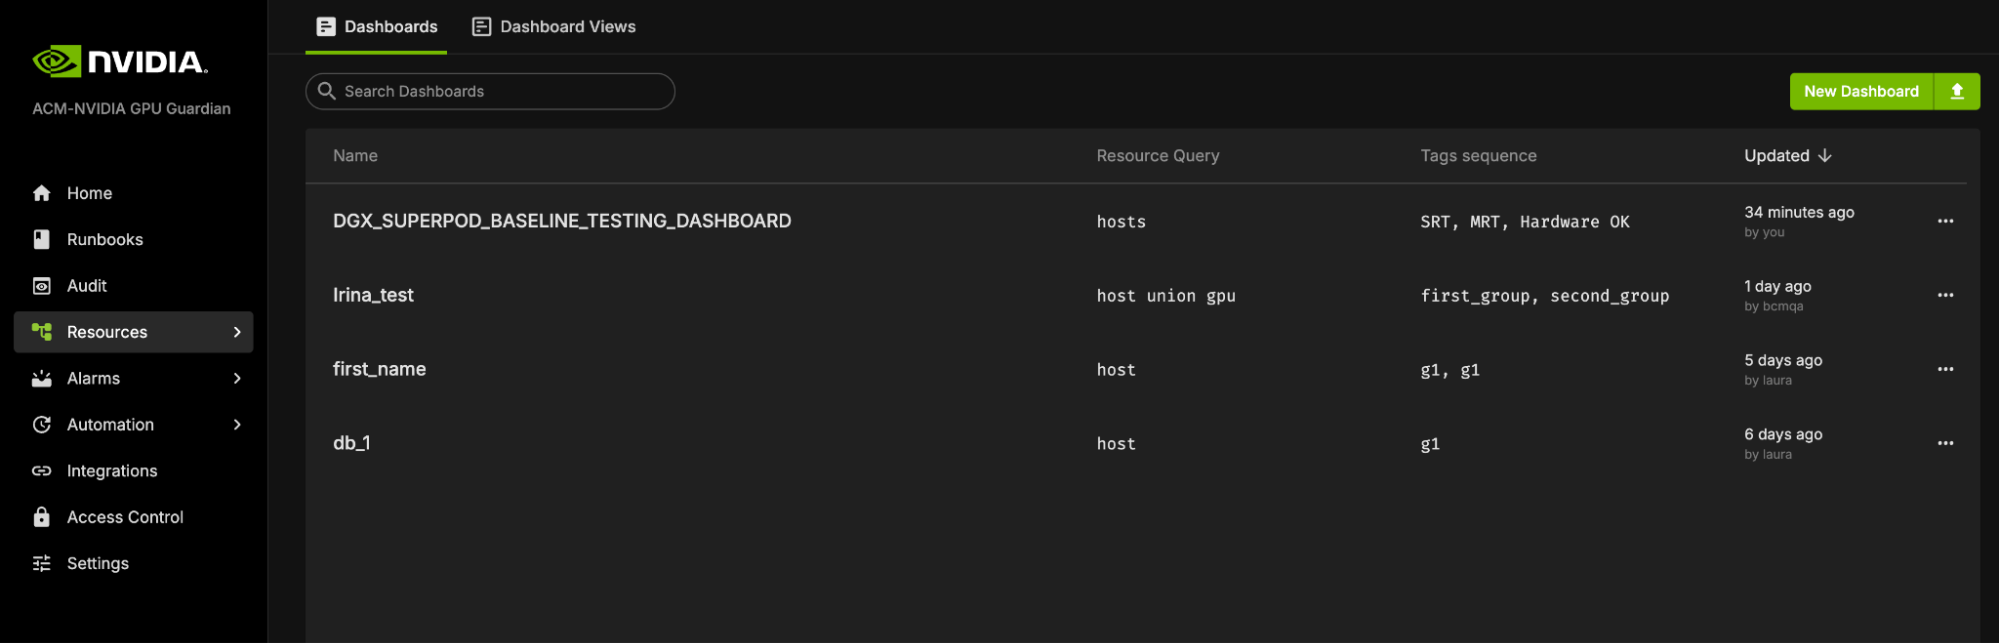Open the three-dot menu for Irina_test
1999x644 pixels.
(x=1945, y=295)
